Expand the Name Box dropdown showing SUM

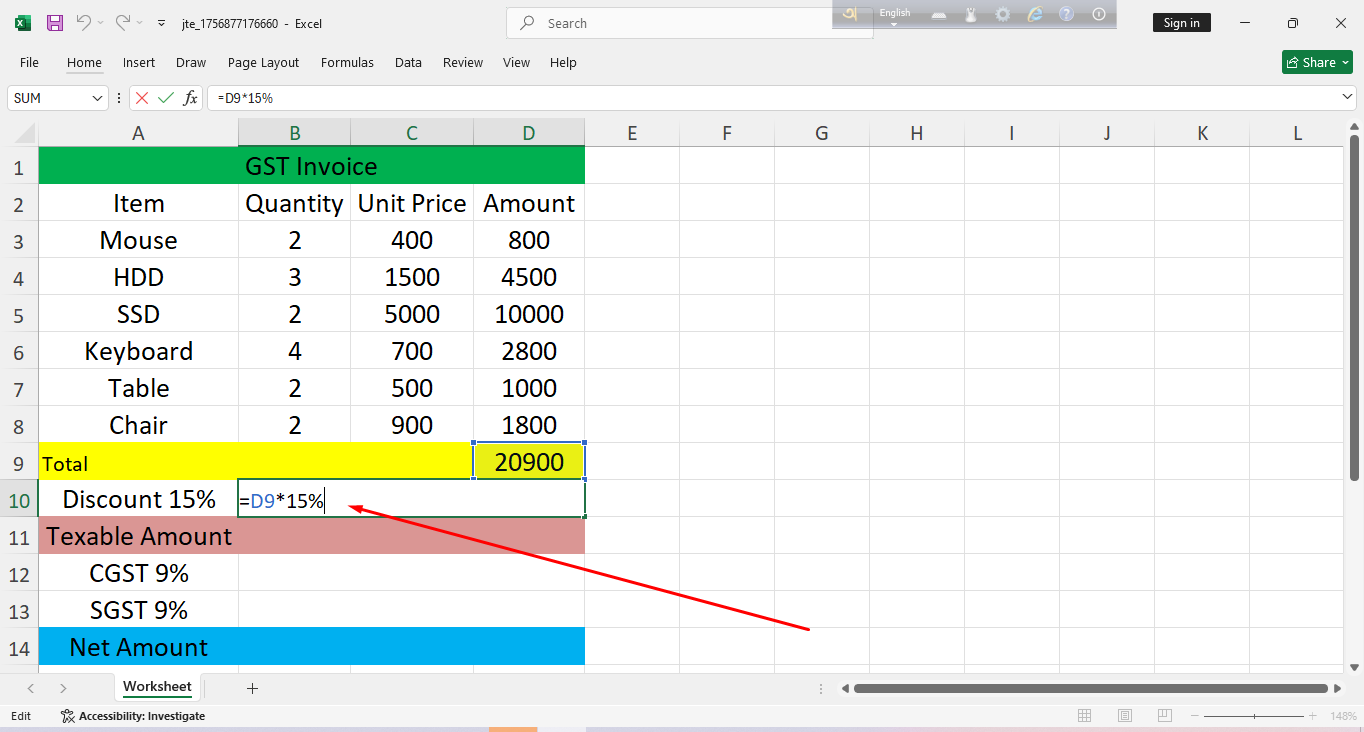tap(98, 98)
